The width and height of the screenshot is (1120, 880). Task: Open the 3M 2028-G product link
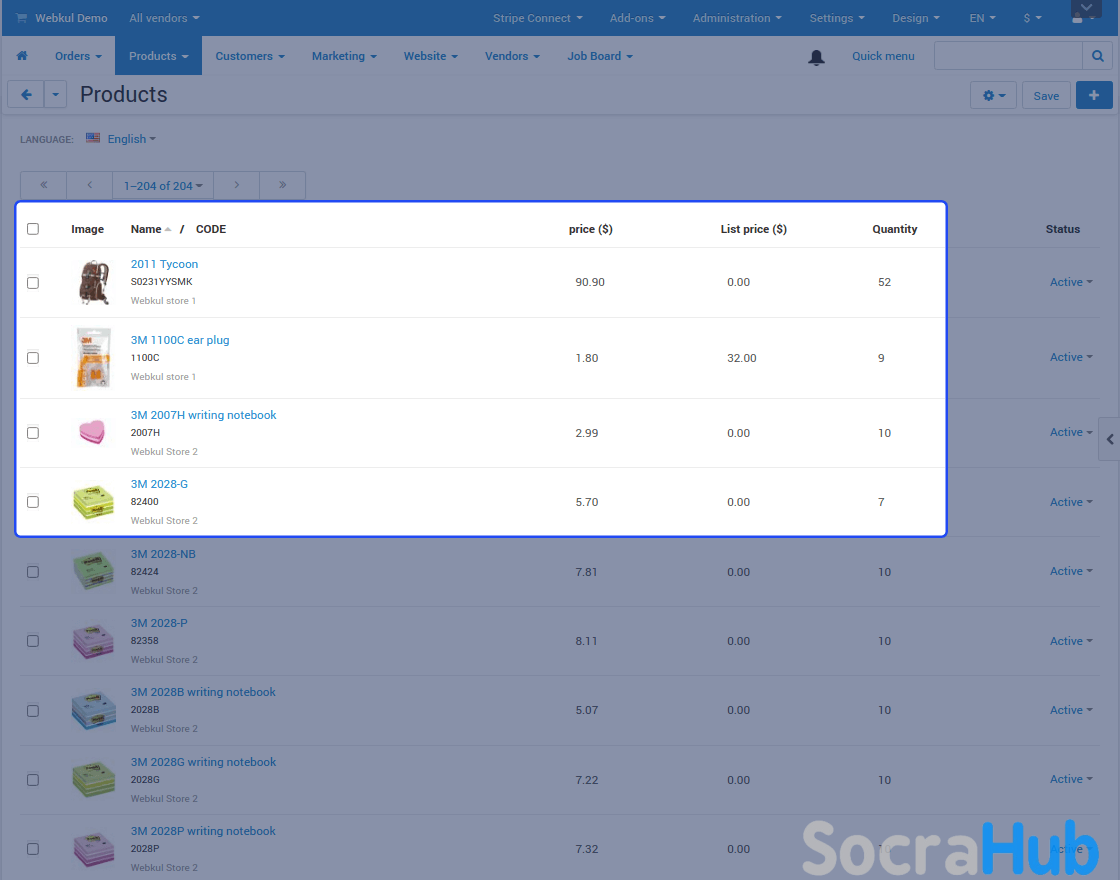pos(159,484)
